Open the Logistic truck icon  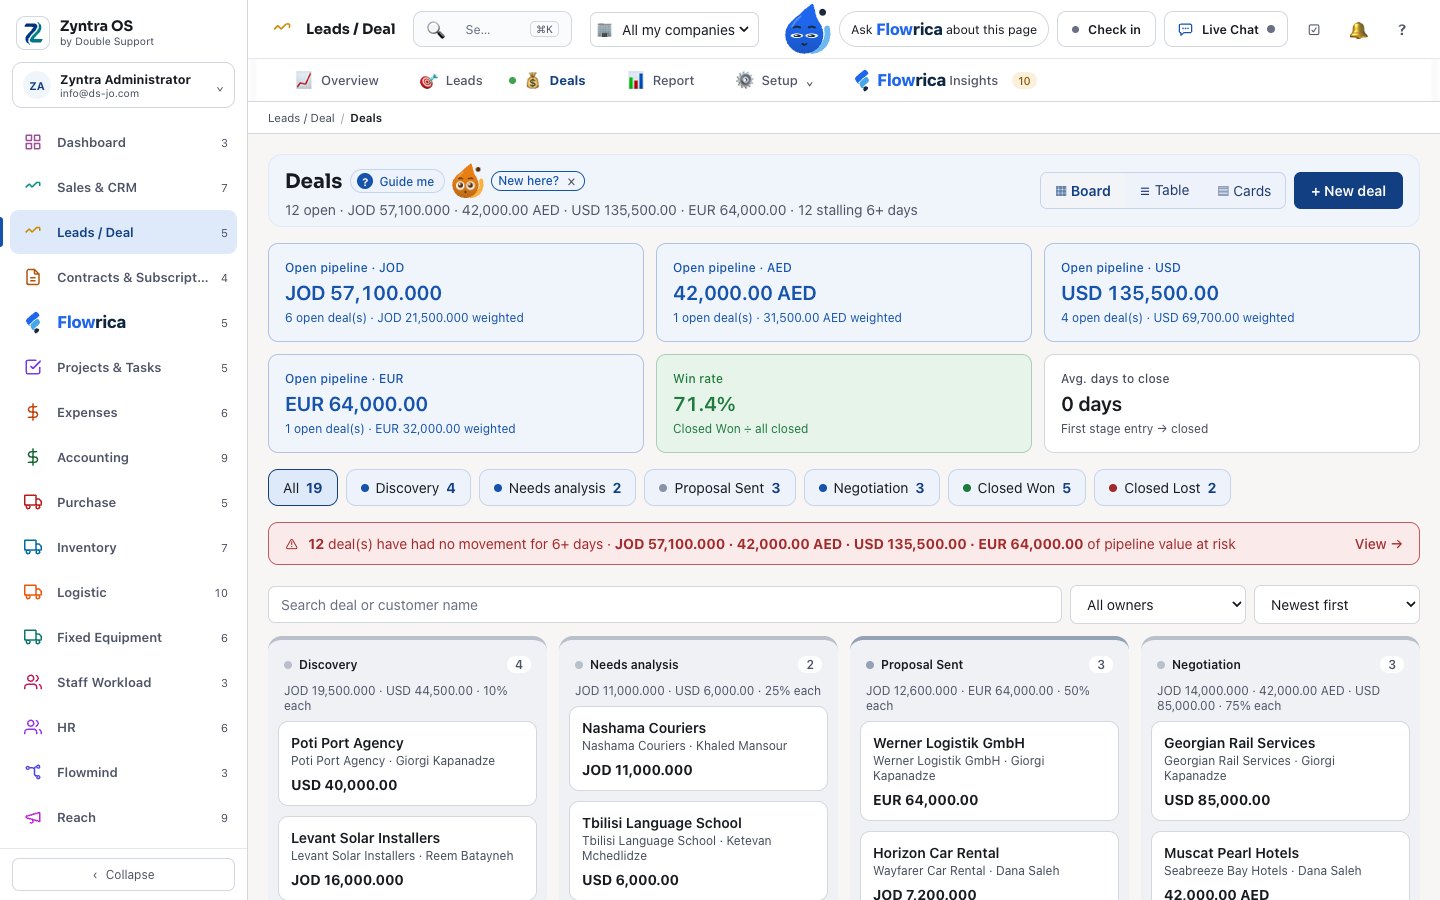[33, 592]
